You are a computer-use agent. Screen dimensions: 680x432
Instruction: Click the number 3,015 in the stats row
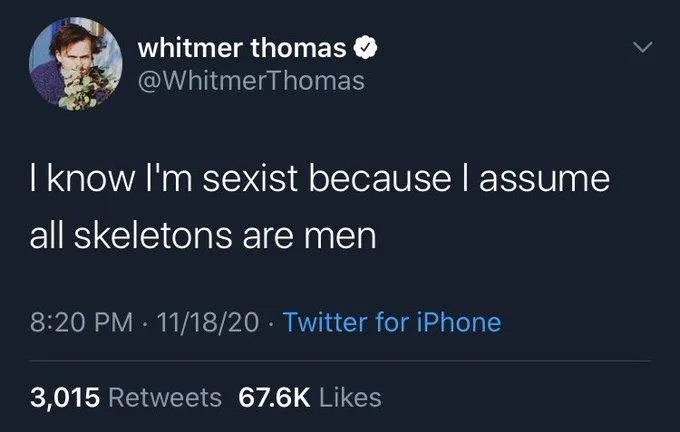pyautogui.click(x=65, y=397)
